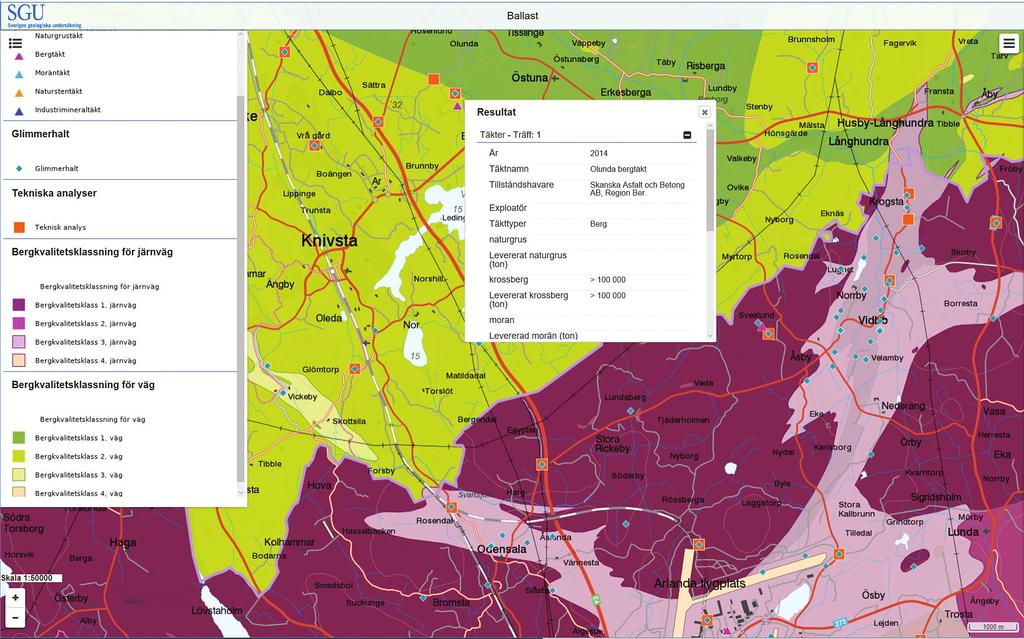Select the Skanska Asfalt och Betong AB value
1024x639 pixels.
point(637,189)
